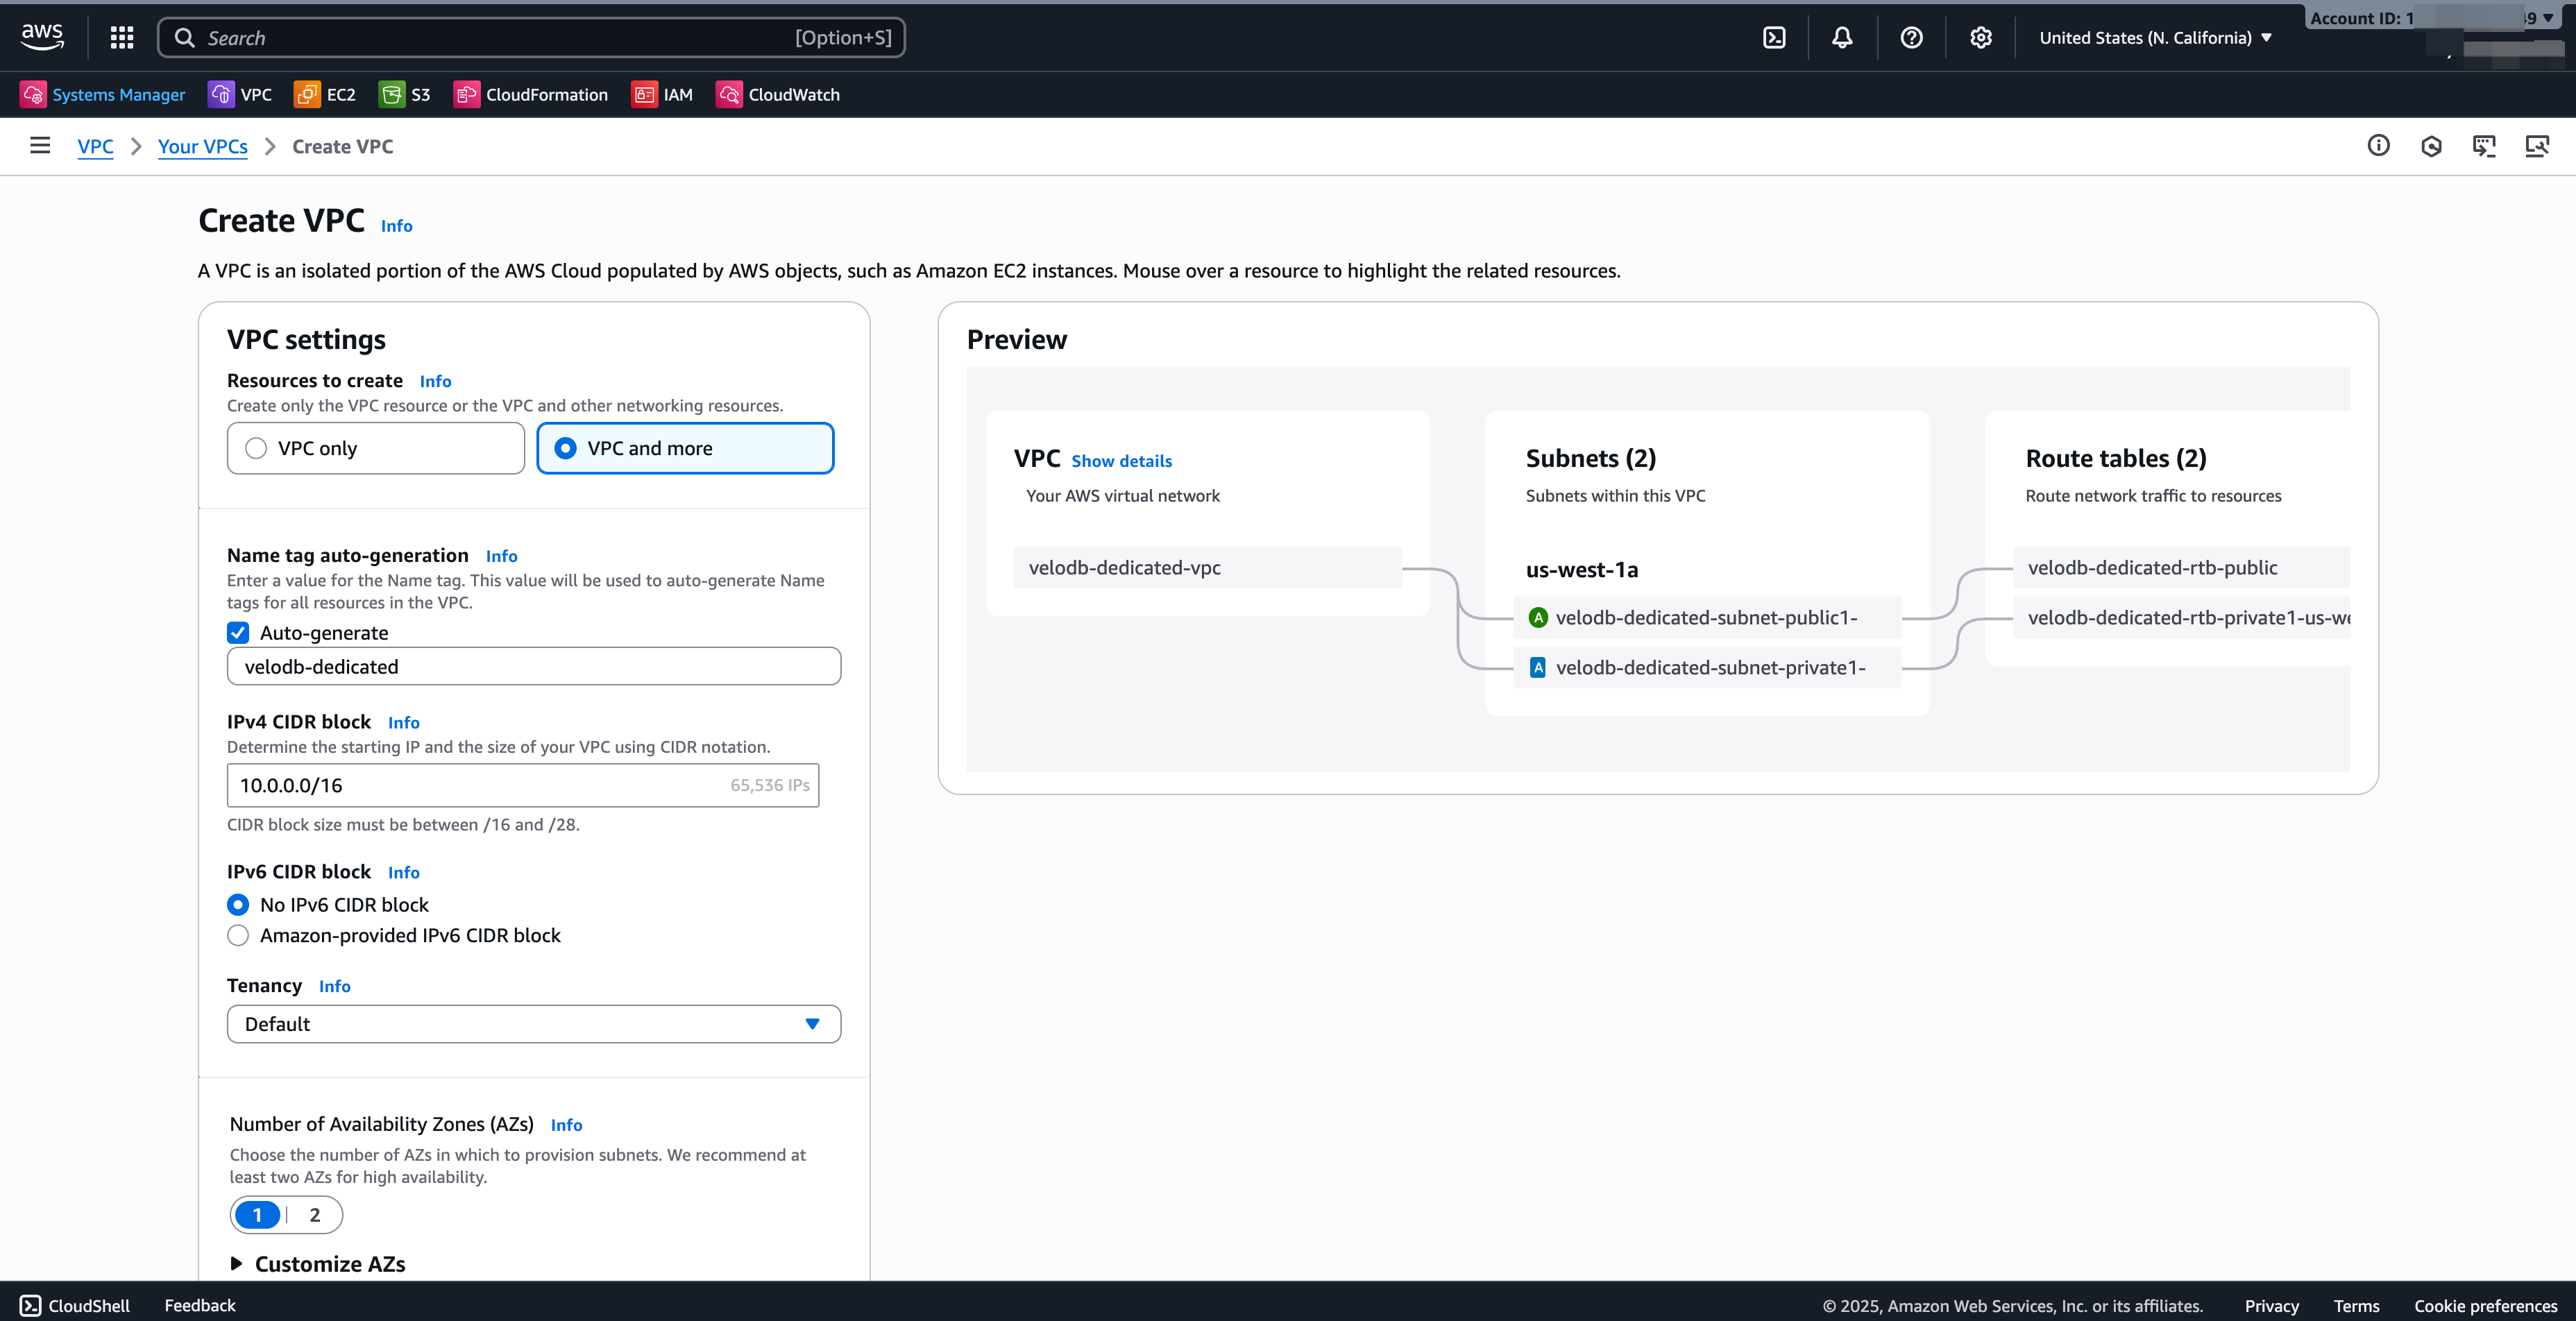Image resolution: width=2576 pixels, height=1321 pixels.
Task: Uncheck the Auto-generate name tag checkbox
Action: pos(238,632)
